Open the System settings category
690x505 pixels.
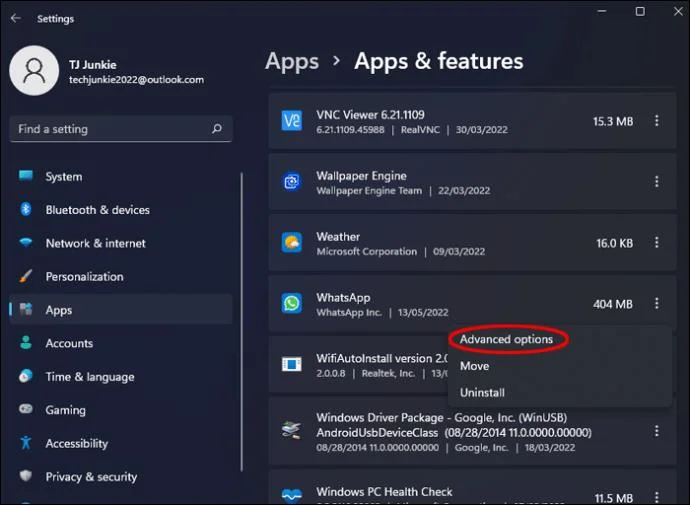pos(121,176)
